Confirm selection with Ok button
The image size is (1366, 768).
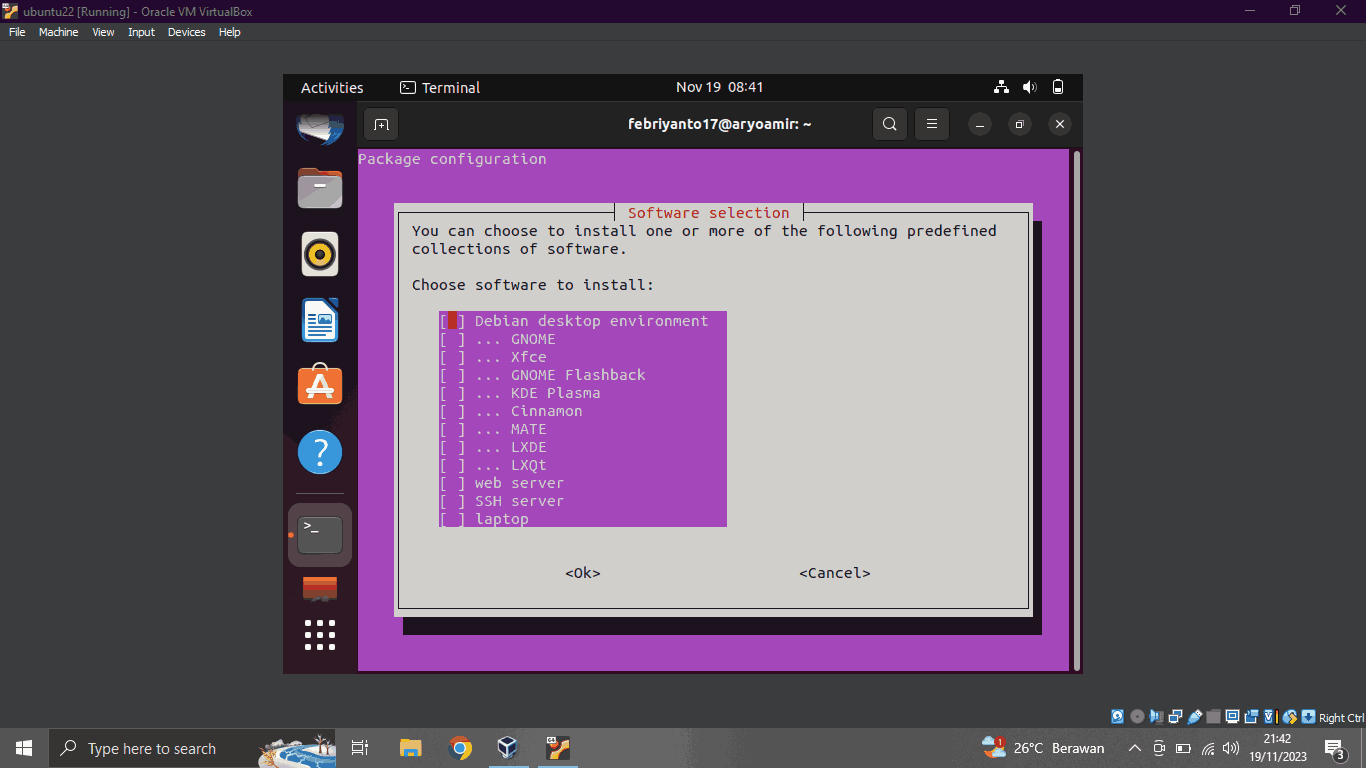coord(583,573)
